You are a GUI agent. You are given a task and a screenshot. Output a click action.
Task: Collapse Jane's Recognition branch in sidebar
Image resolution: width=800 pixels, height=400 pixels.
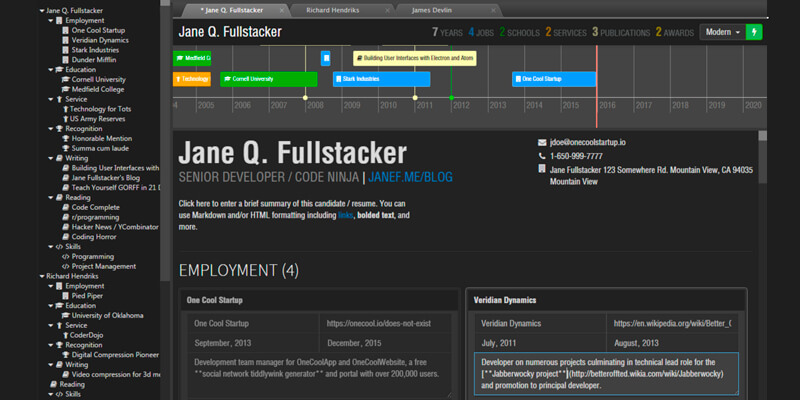51,129
